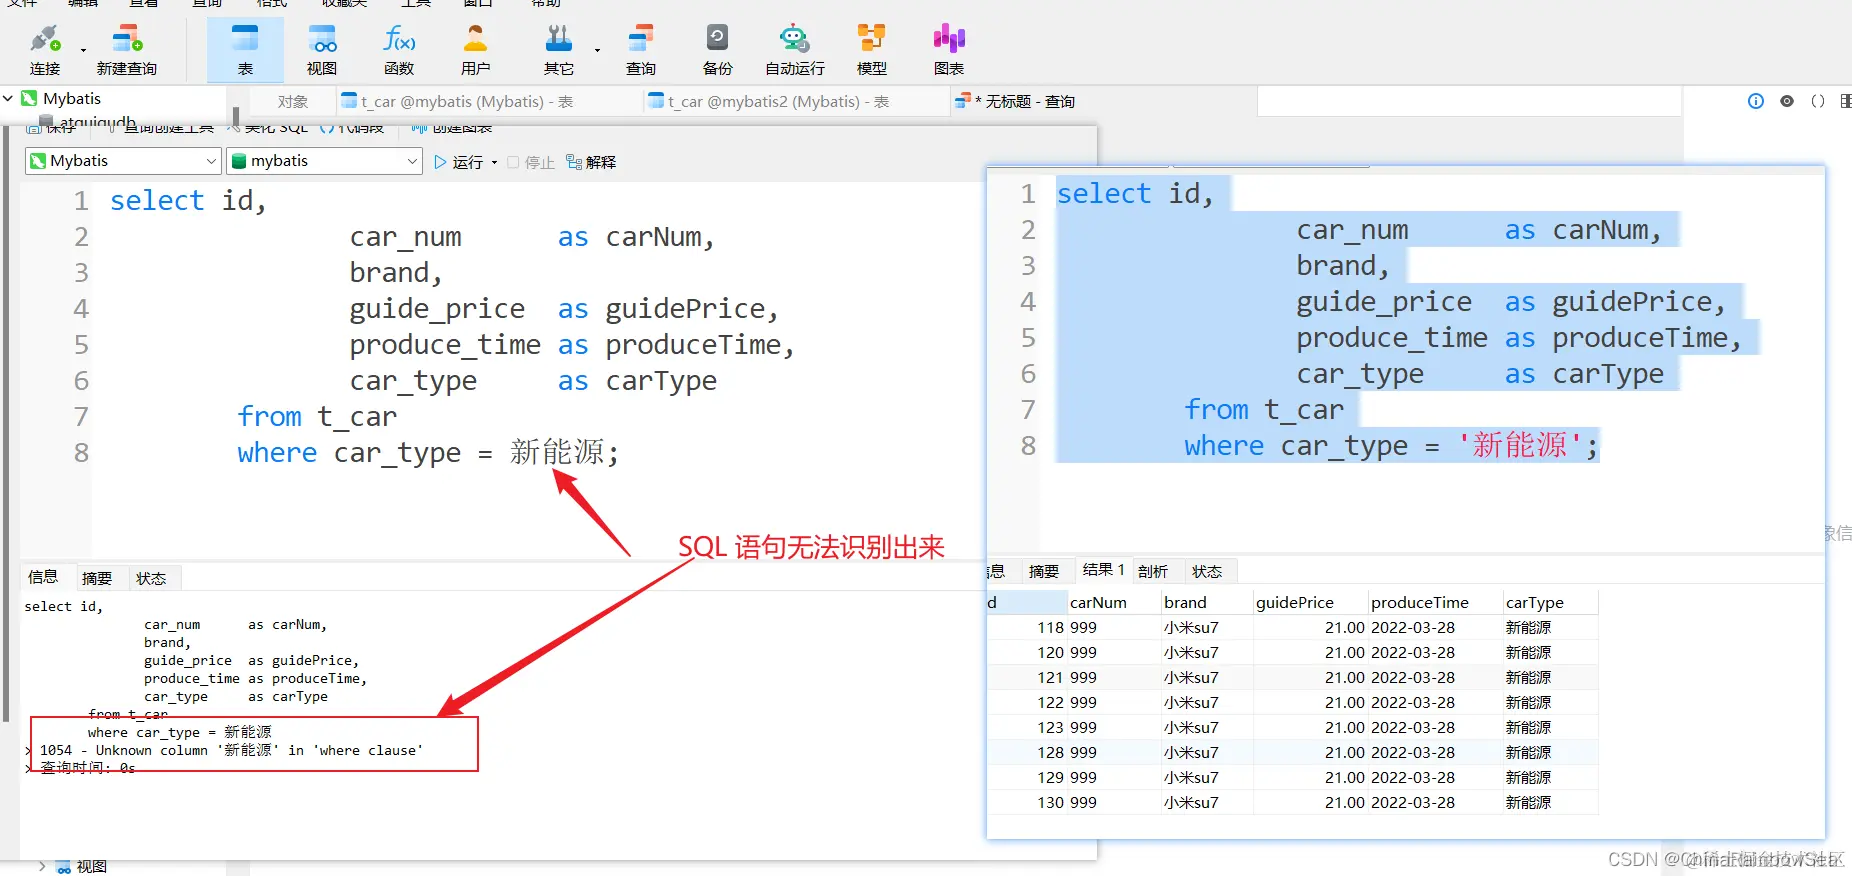
Task: Click produceTime 2022-03-28 in row 121
Action: [x=1434, y=678]
